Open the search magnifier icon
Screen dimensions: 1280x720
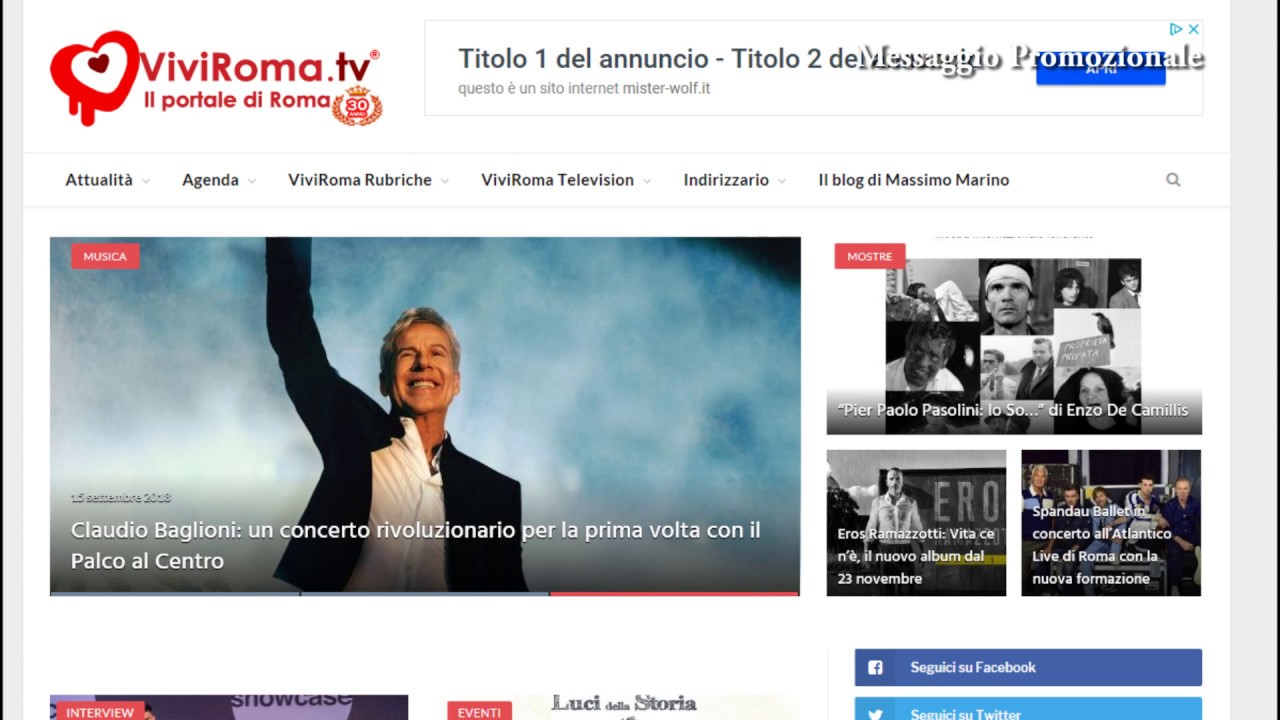pyautogui.click(x=1173, y=180)
